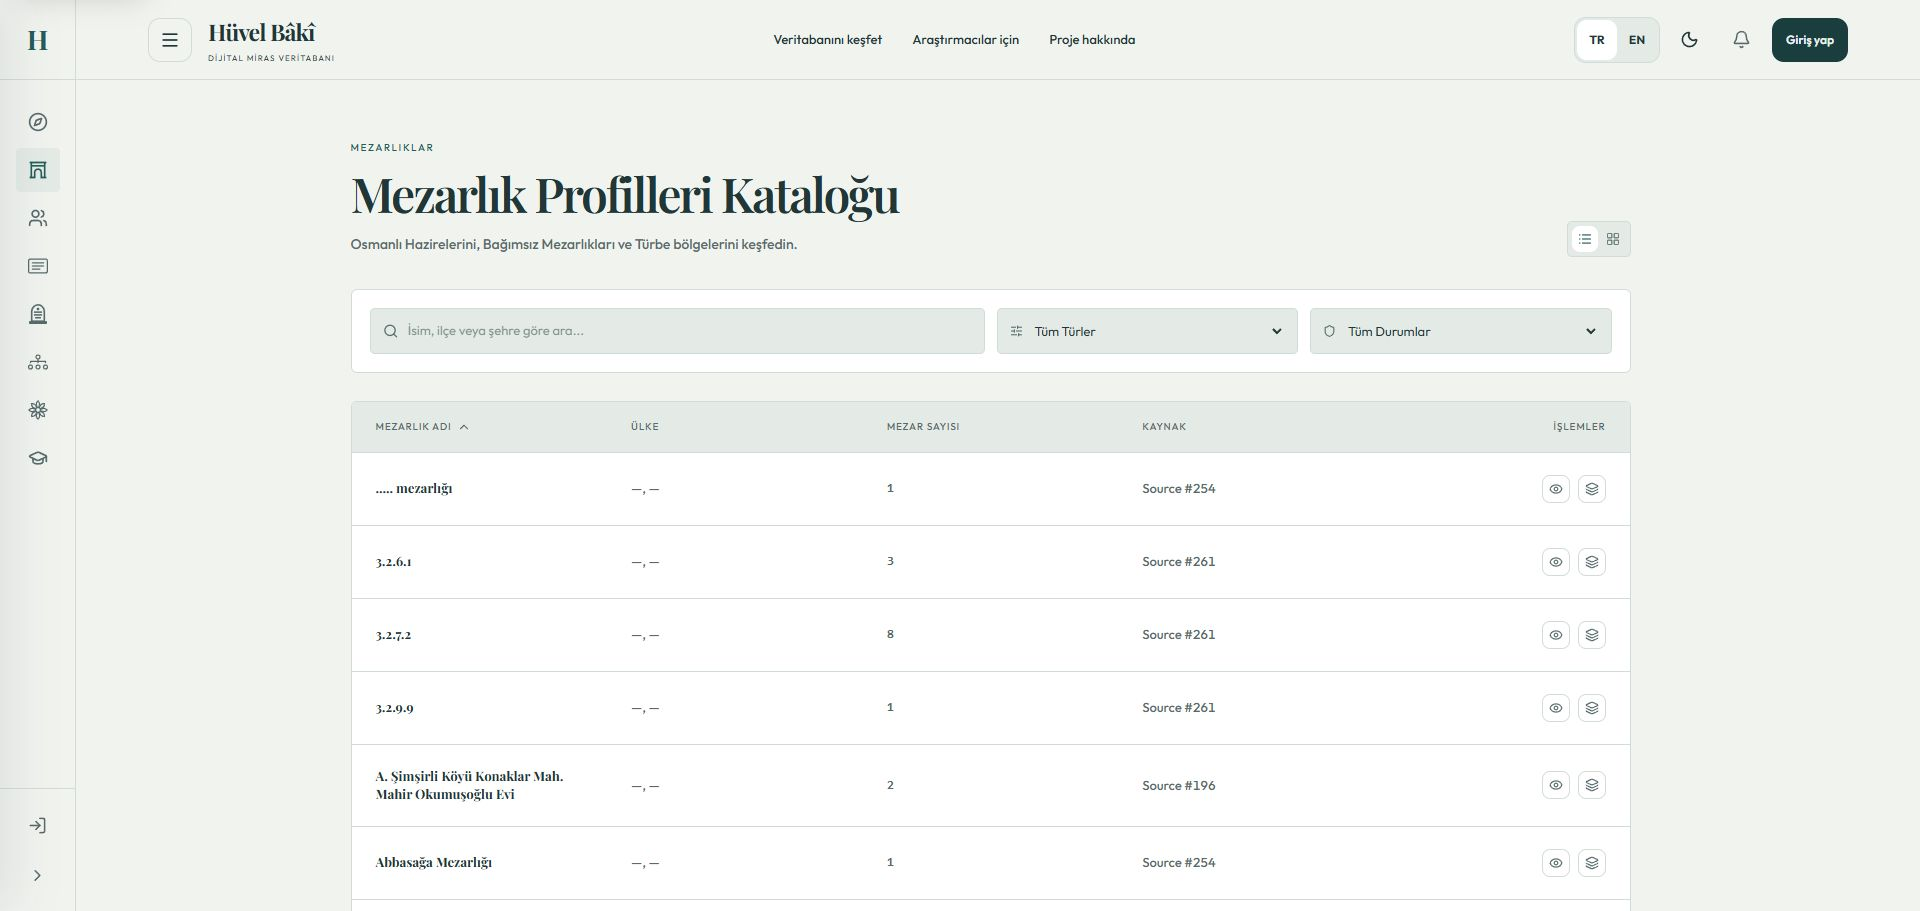The width and height of the screenshot is (1920, 911).
Task: Open the people icon in sidebar
Action: (38, 218)
